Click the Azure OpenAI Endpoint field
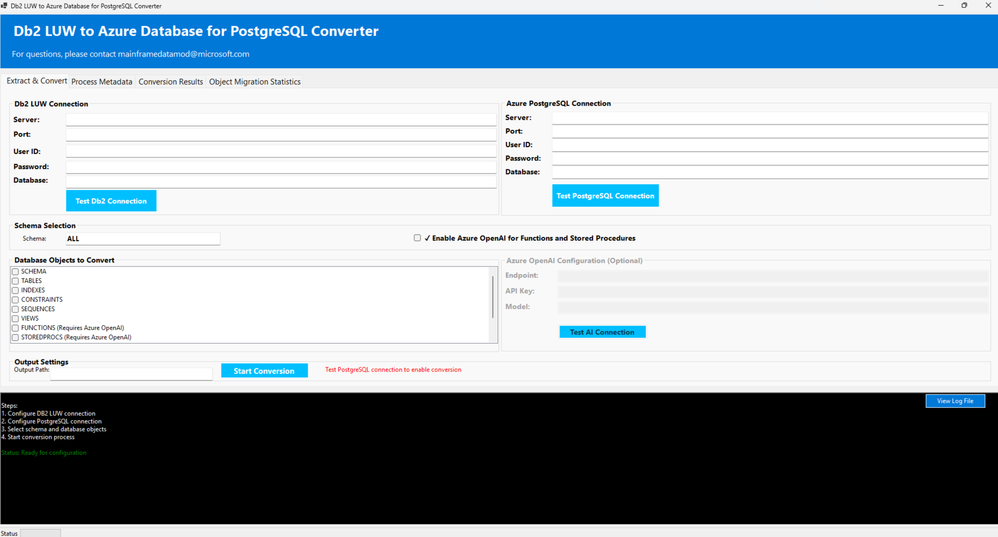 tap(773, 276)
